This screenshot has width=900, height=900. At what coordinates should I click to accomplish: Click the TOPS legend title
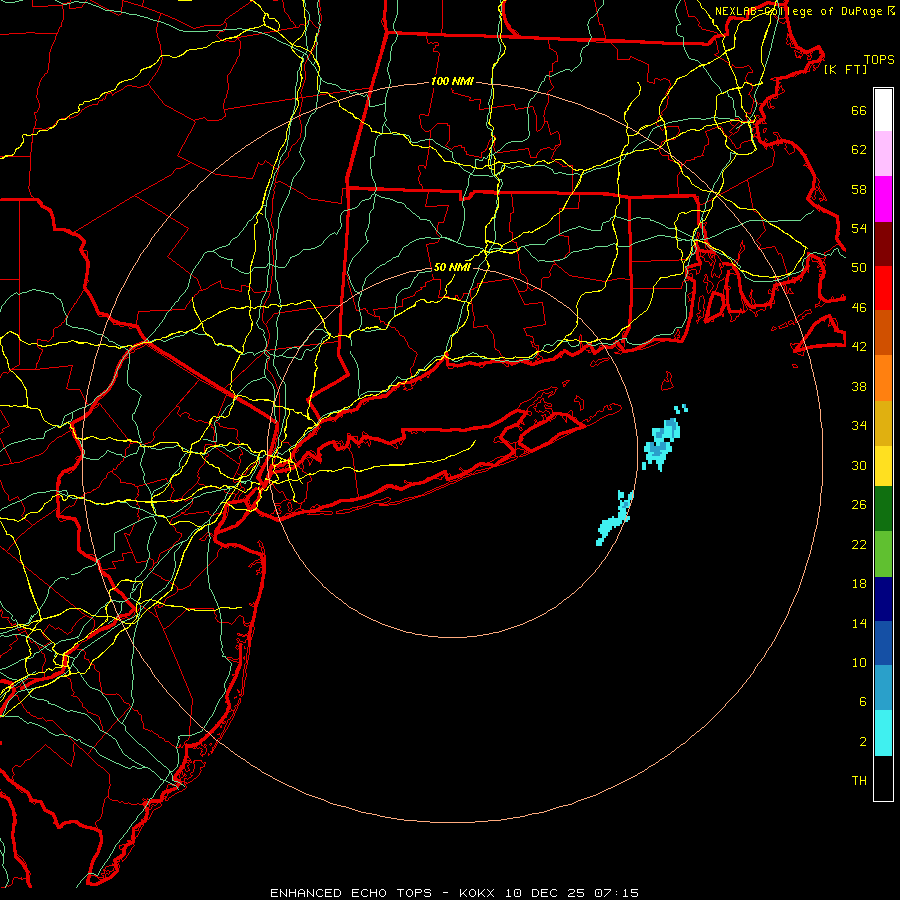879,59
